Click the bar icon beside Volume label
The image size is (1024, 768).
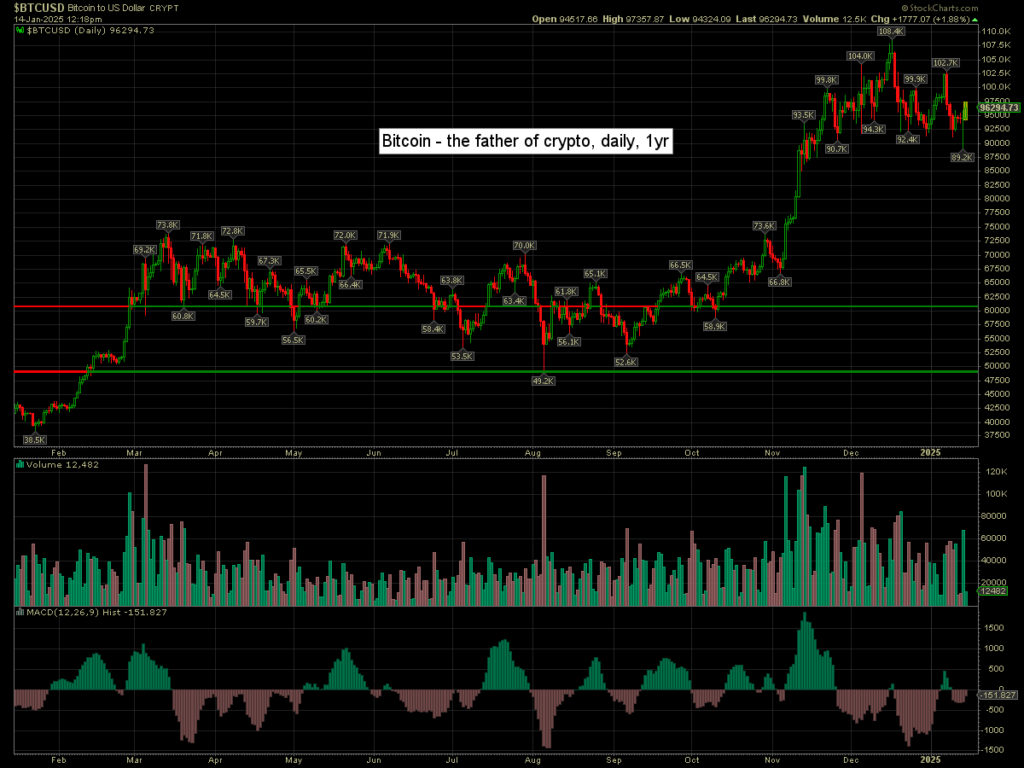[18, 463]
